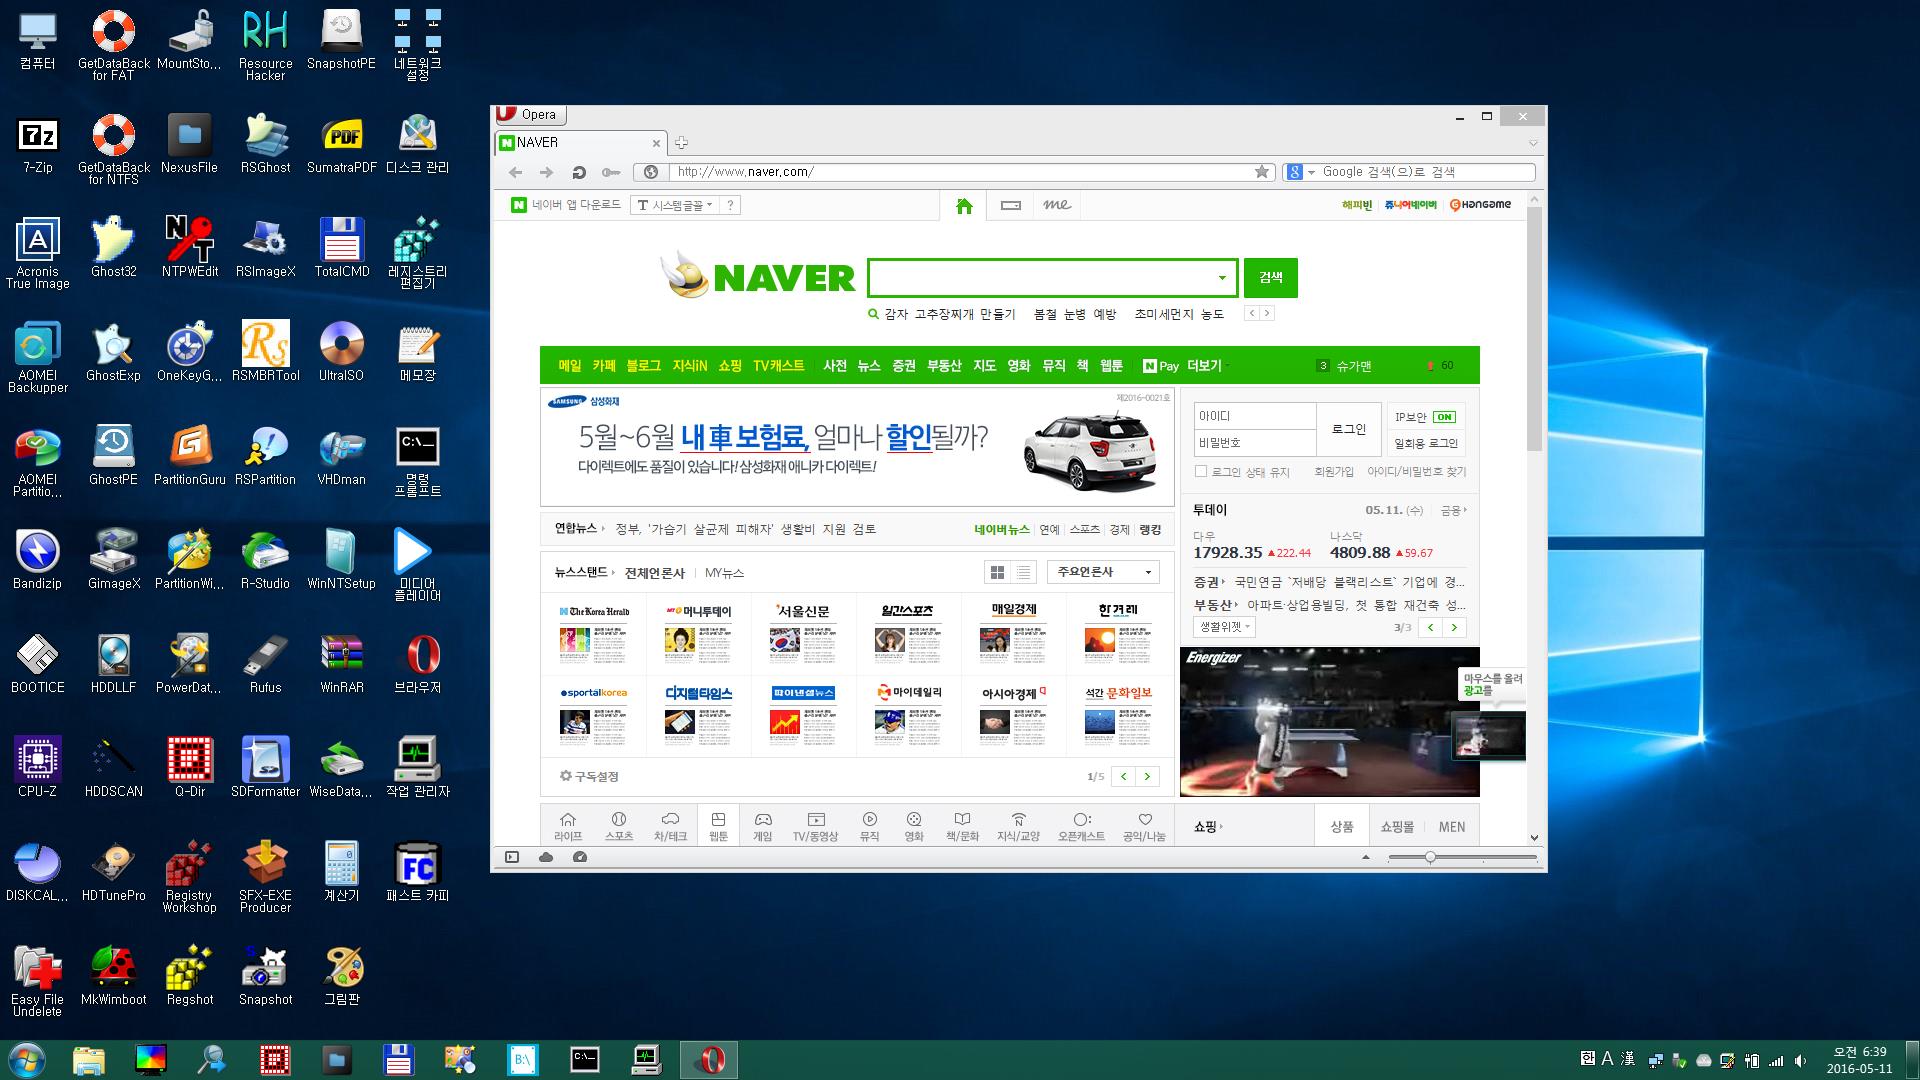This screenshot has width=1920, height=1080.
Task: Open the 시스템글꼴 font dropdown
Action: point(675,205)
